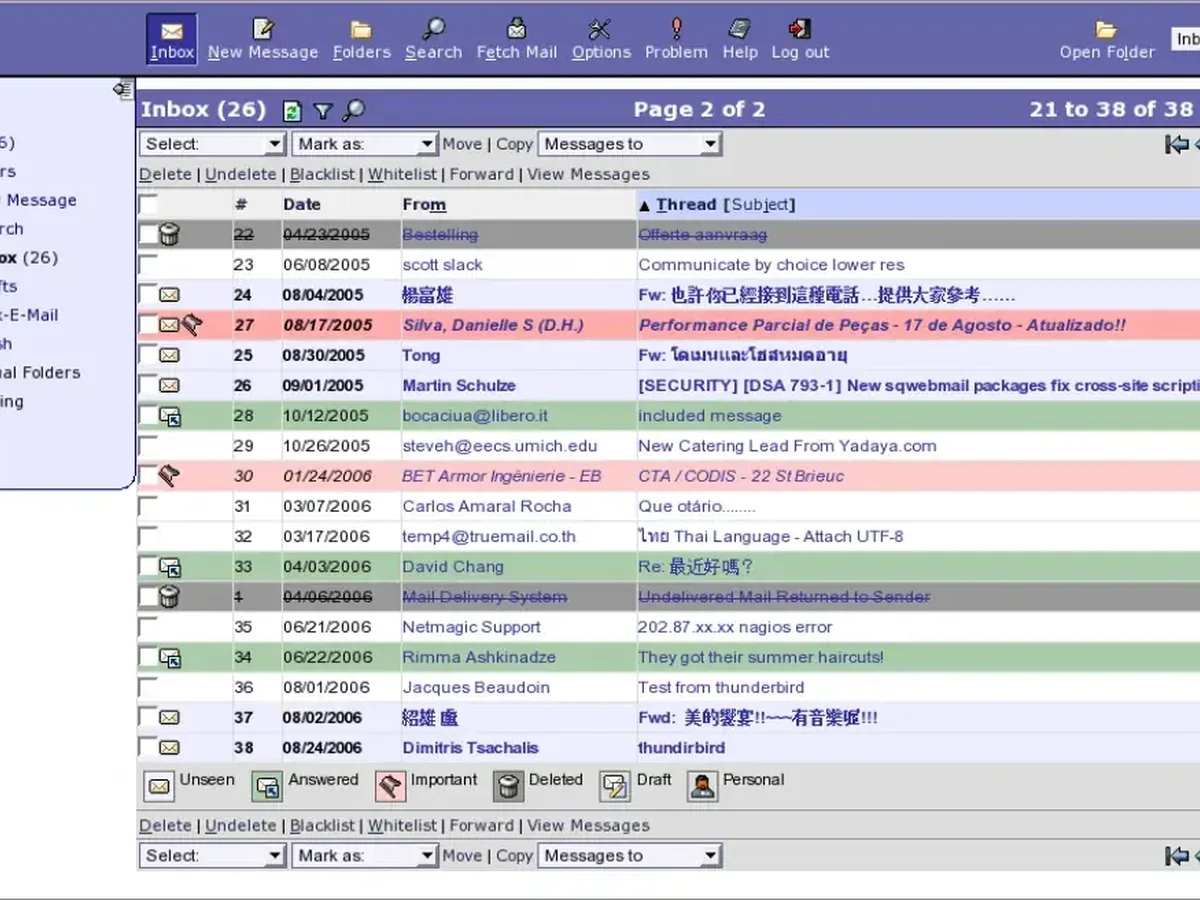This screenshot has height=900, width=1200.
Task: Refresh the inbox using the green icon
Action: pos(292,111)
